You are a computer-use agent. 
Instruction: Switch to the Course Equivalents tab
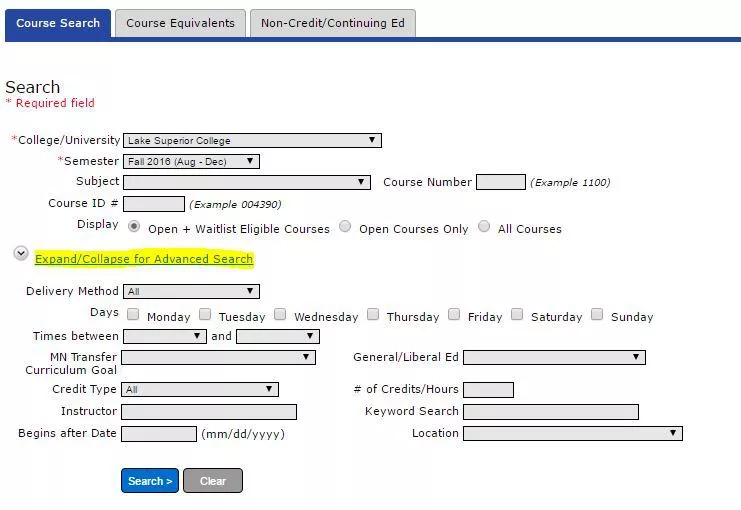point(180,23)
